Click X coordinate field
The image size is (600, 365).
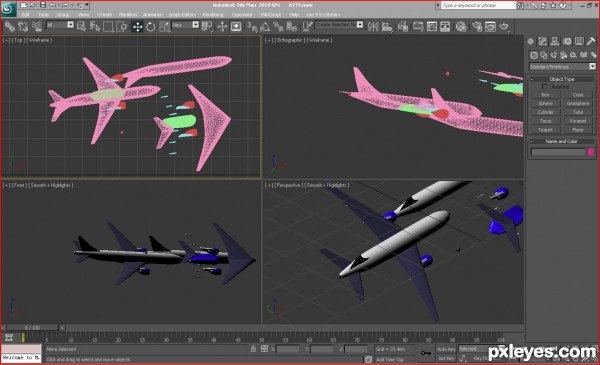pos(288,349)
